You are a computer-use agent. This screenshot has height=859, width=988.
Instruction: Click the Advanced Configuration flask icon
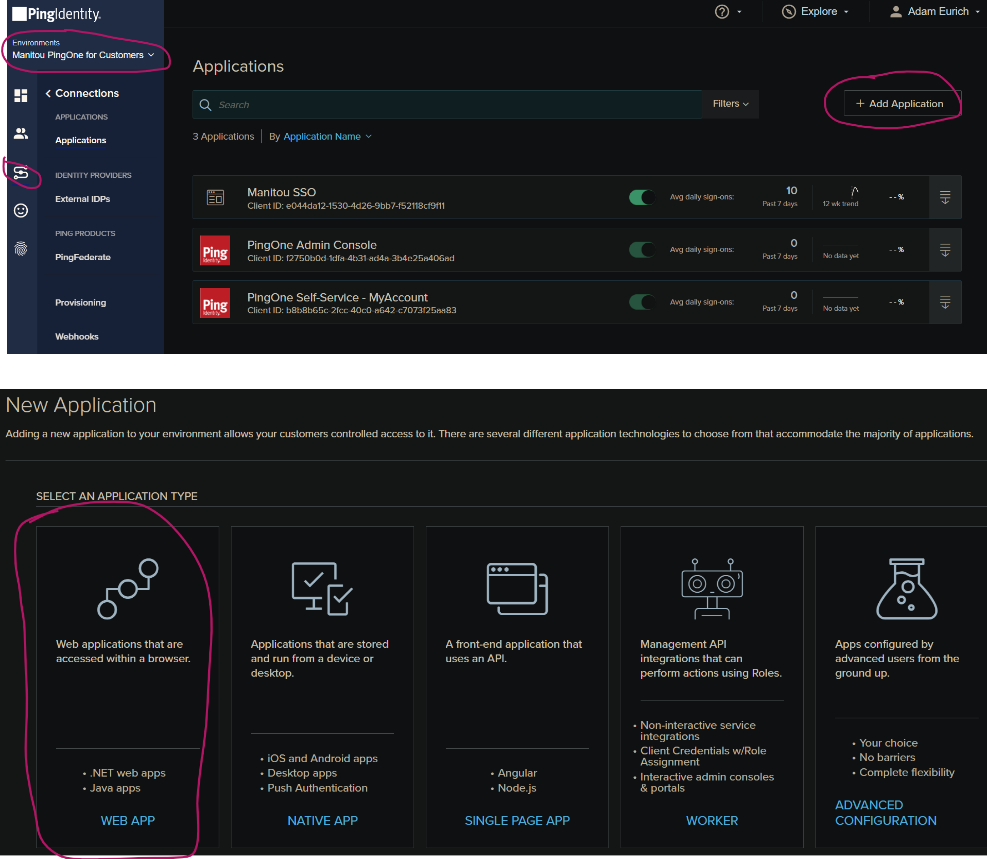click(907, 589)
